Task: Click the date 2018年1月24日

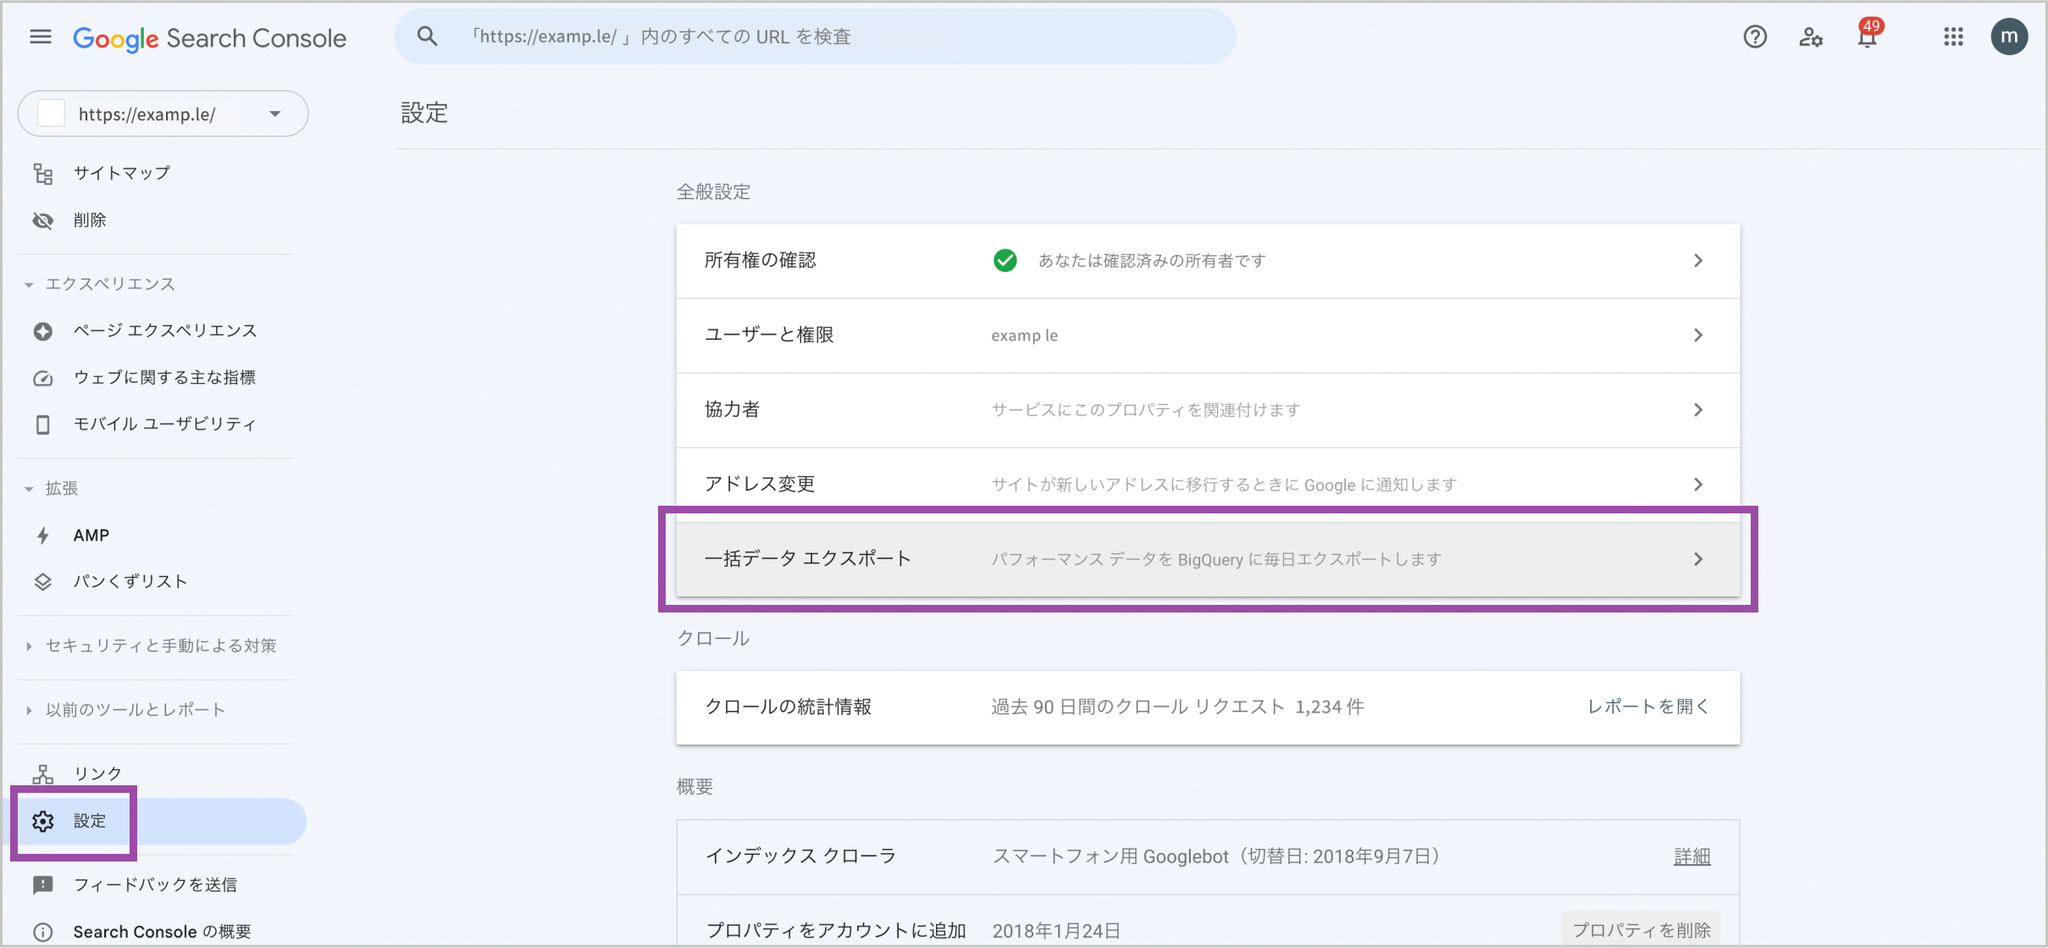Action: (1056, 931)
